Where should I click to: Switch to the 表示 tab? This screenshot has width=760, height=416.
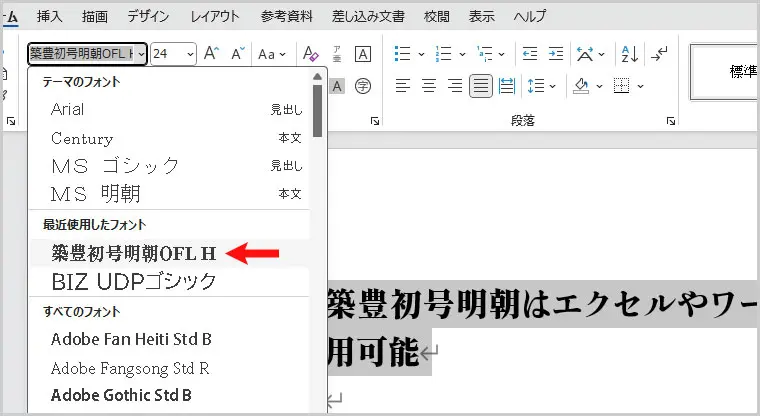coord(481,17)
